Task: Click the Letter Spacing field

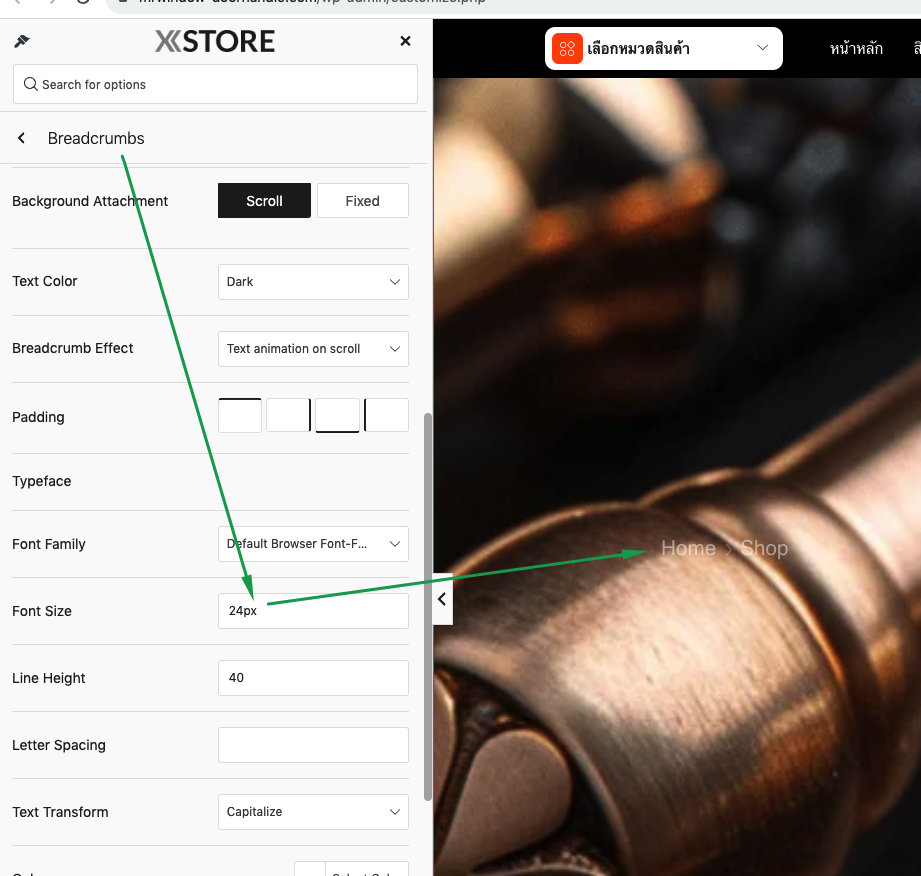Action: [x=313, y=744]
